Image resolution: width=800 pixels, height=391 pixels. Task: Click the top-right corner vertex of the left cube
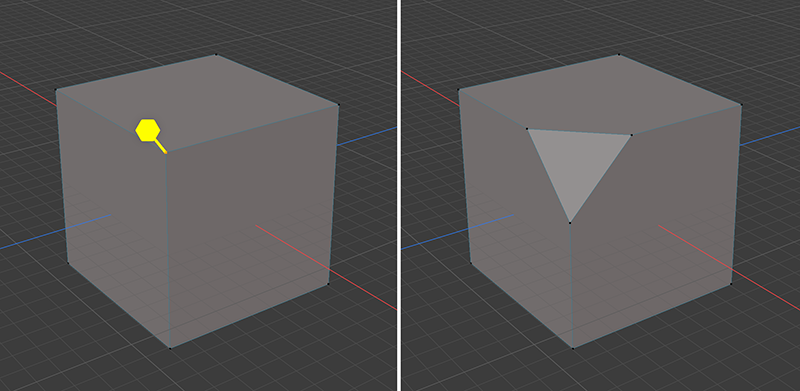click(x=338, y=105)
